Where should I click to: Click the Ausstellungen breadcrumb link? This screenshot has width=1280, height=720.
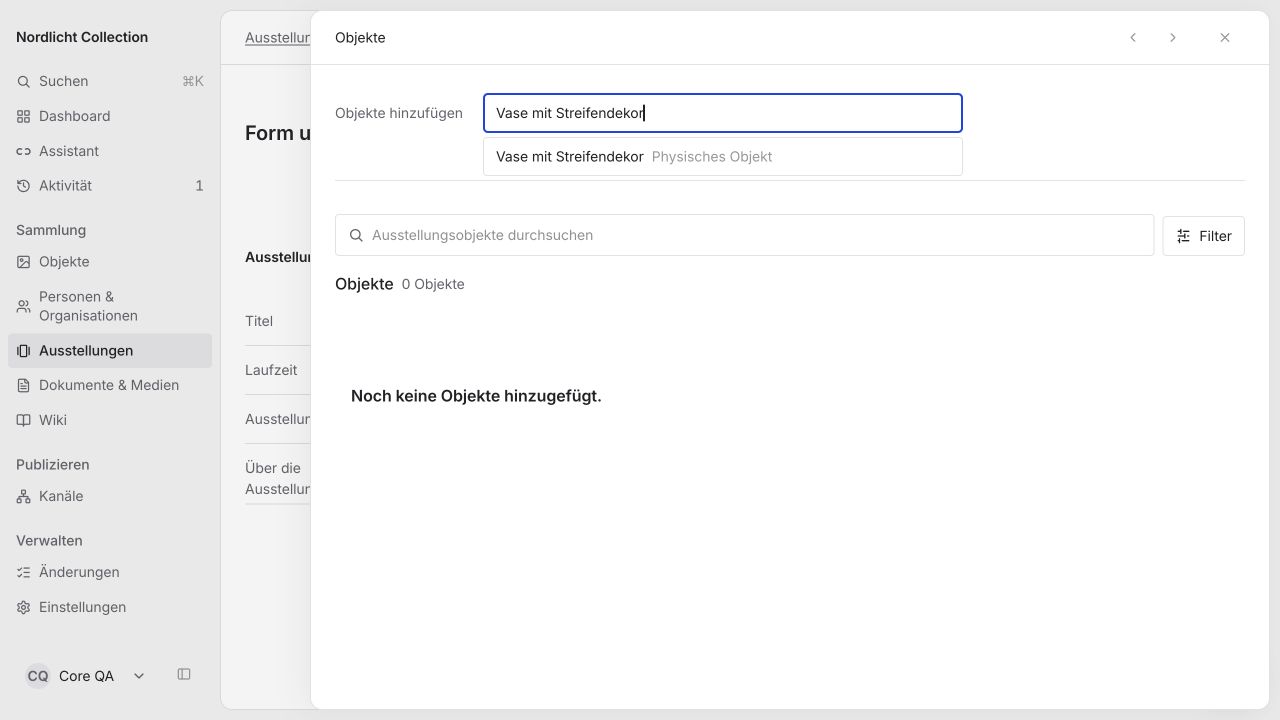coord(277,38)
